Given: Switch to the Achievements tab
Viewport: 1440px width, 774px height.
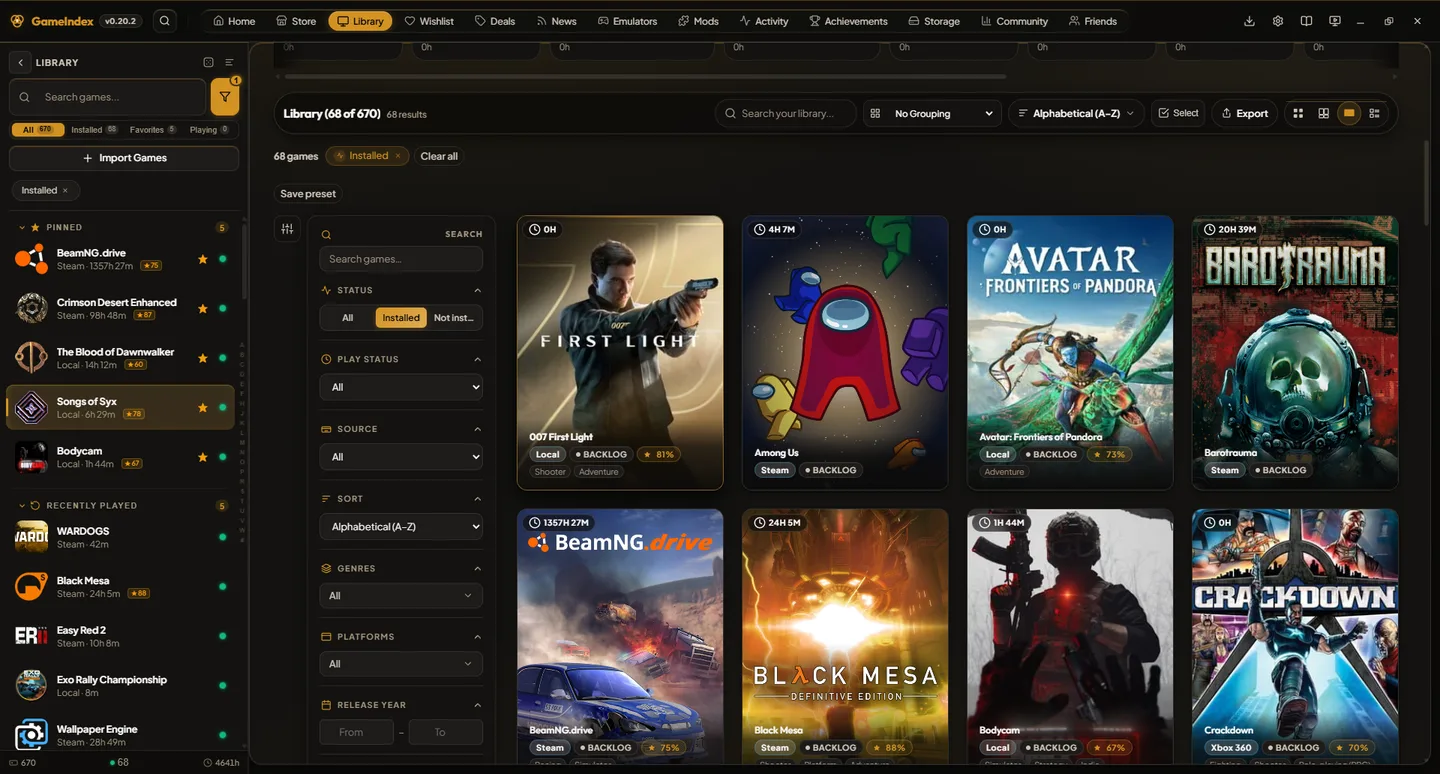Looking at the screenshot, I should 848,21.
